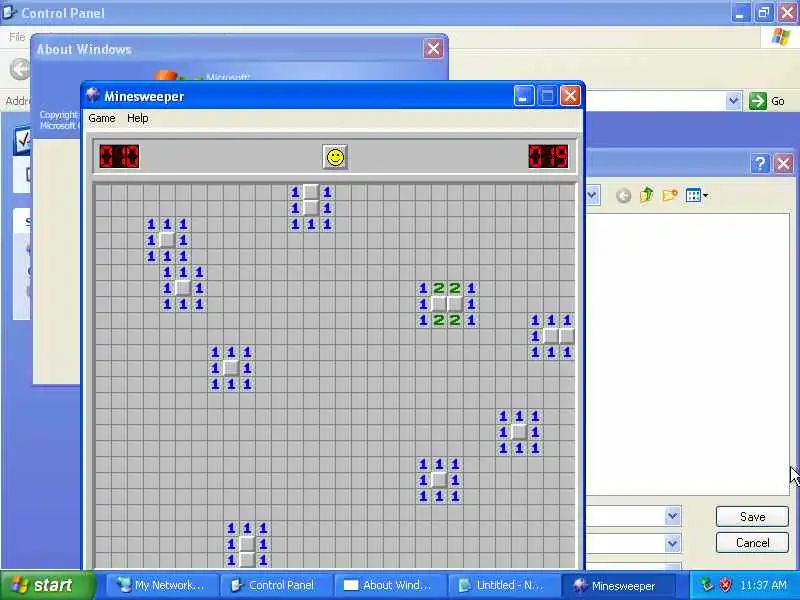This screenshot has width=800, height=600.
Task: Click the Minesweeper taskbar button
Action: (618, 585)
